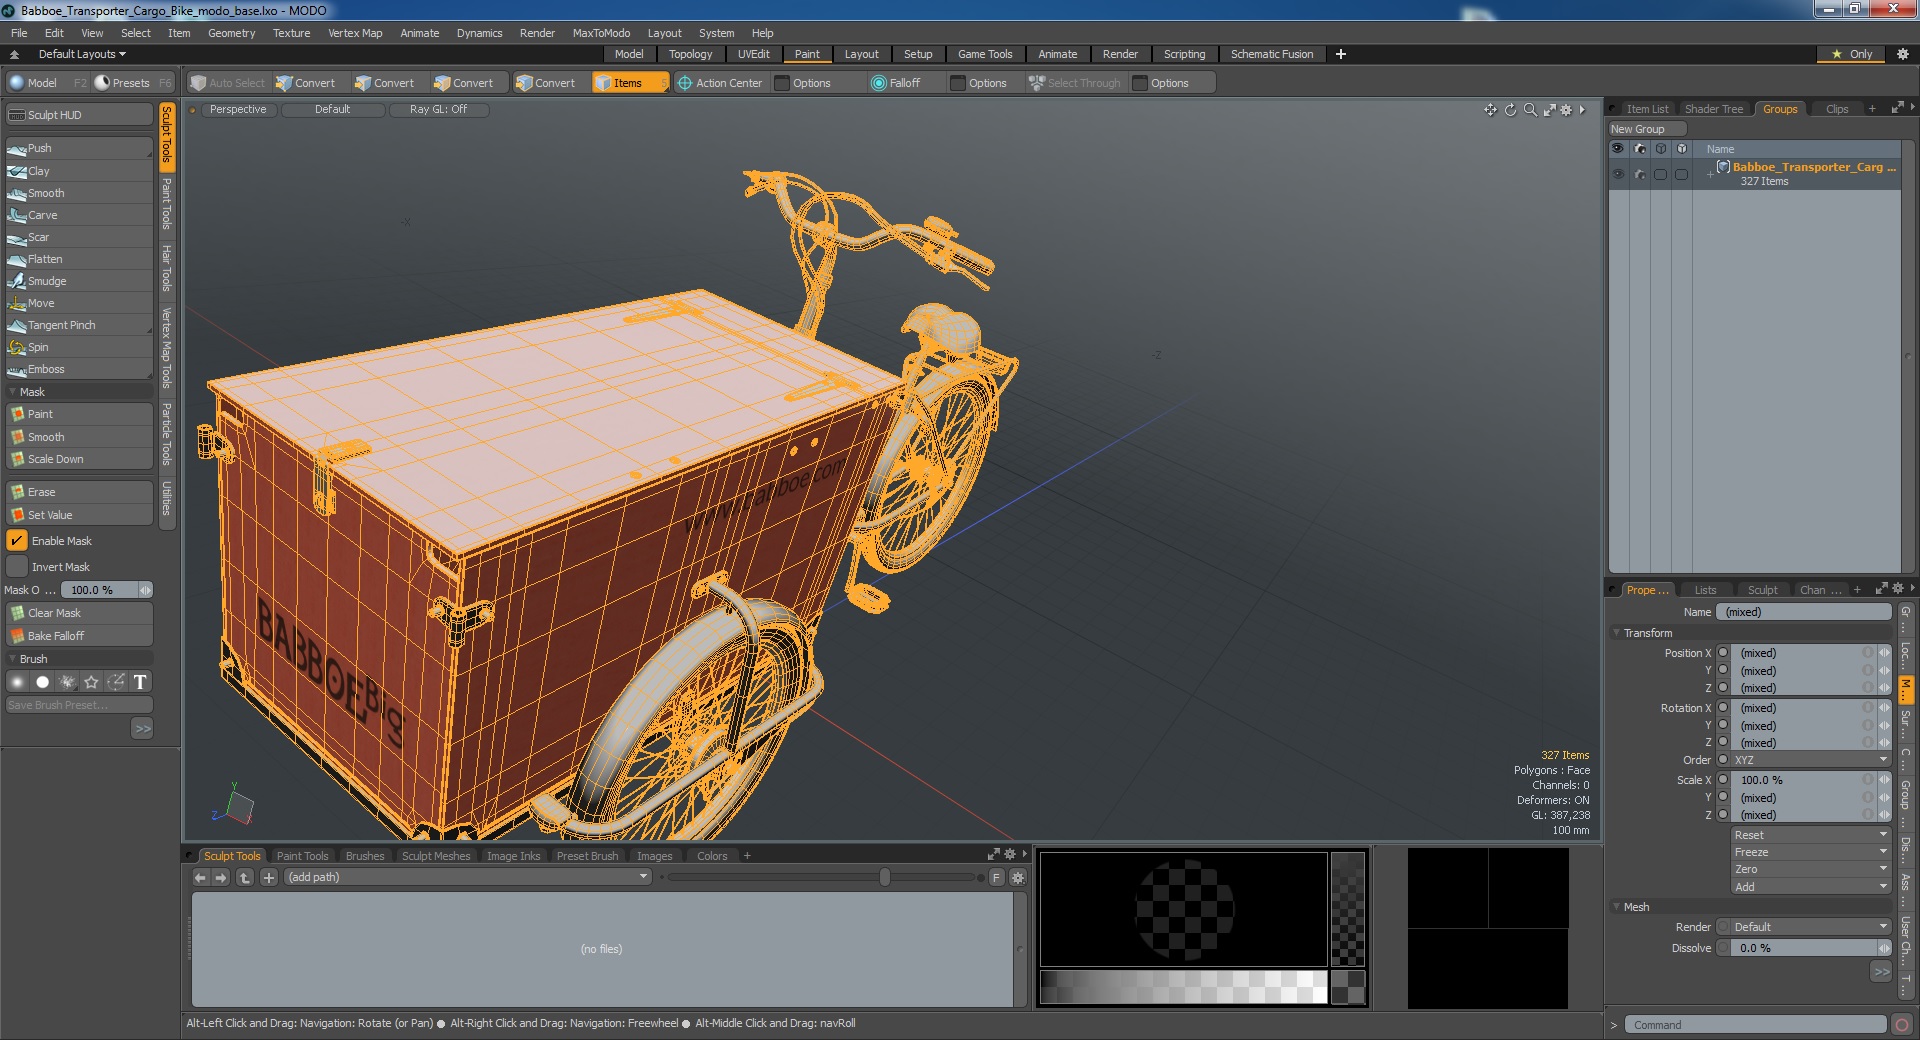Click the Clear Mask button

coord(79,613)
